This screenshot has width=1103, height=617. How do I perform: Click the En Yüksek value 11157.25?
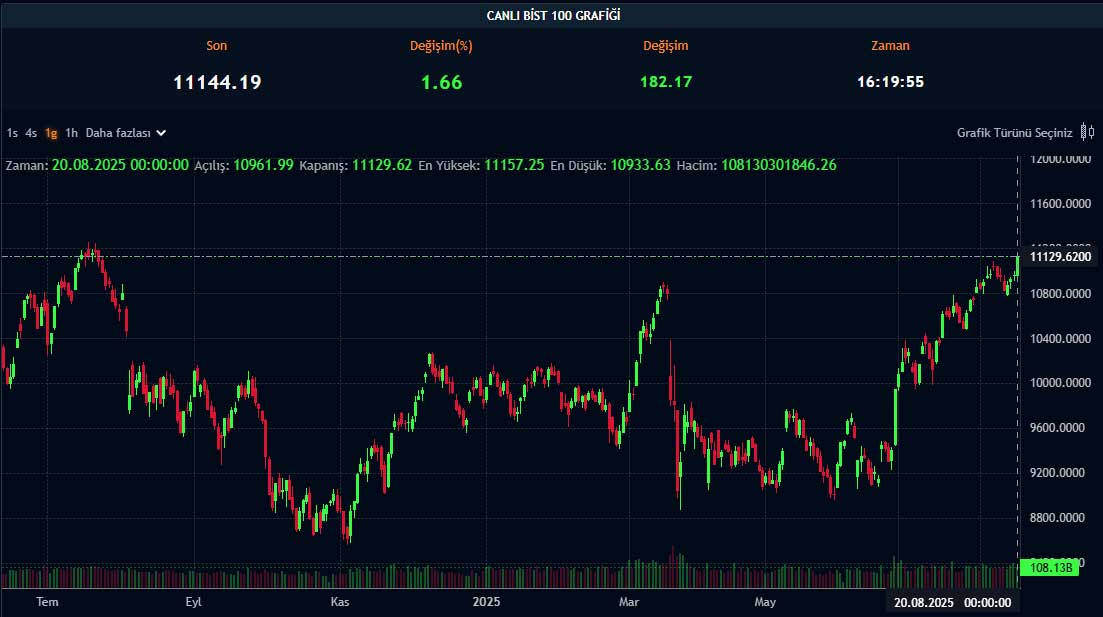(514, 165)
